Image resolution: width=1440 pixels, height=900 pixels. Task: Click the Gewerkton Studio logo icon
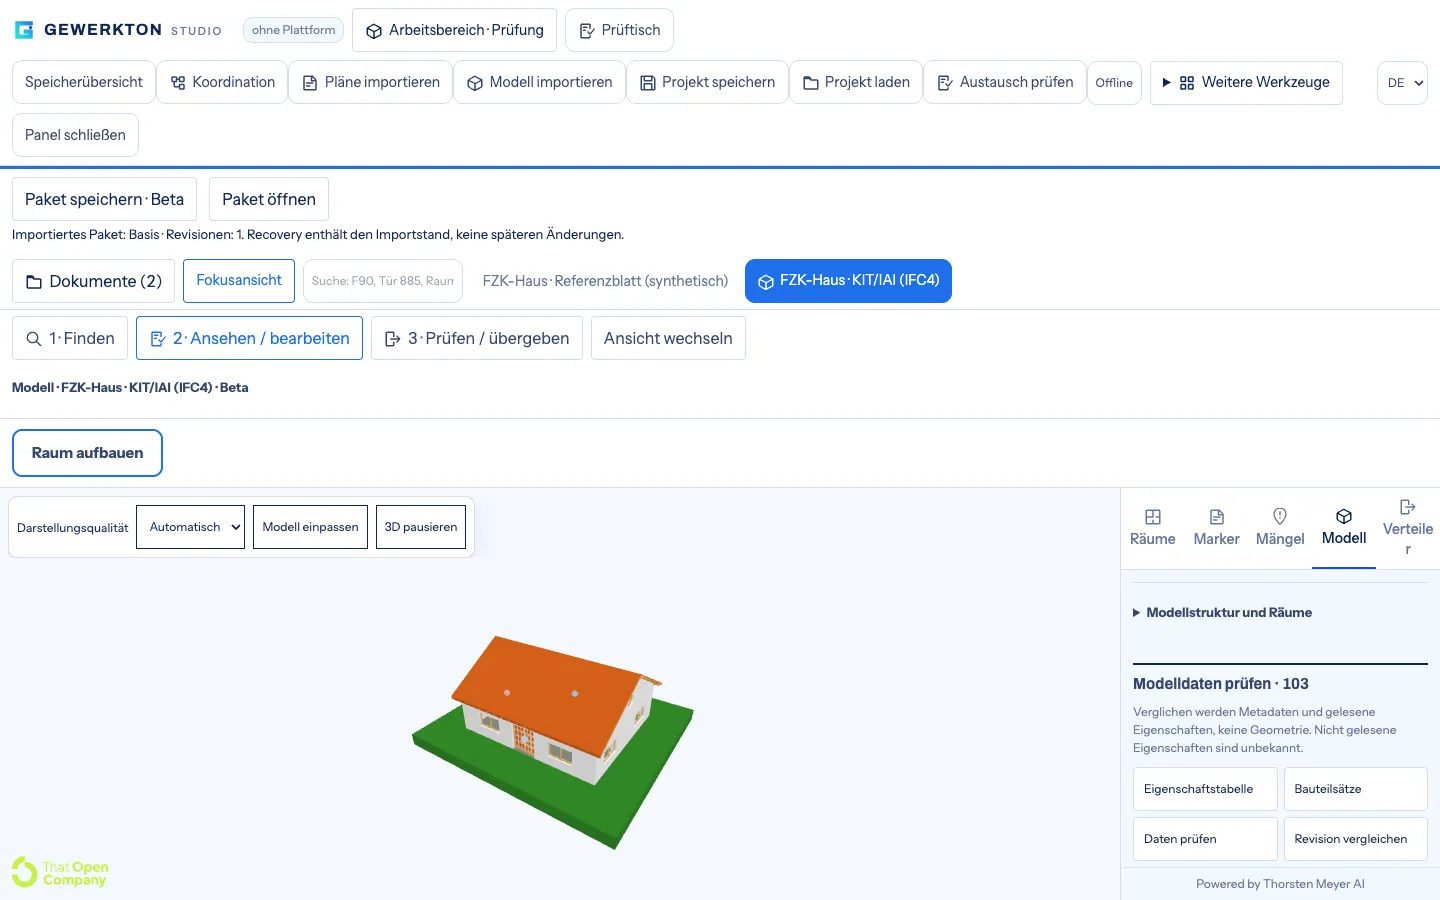click(24, 30)
